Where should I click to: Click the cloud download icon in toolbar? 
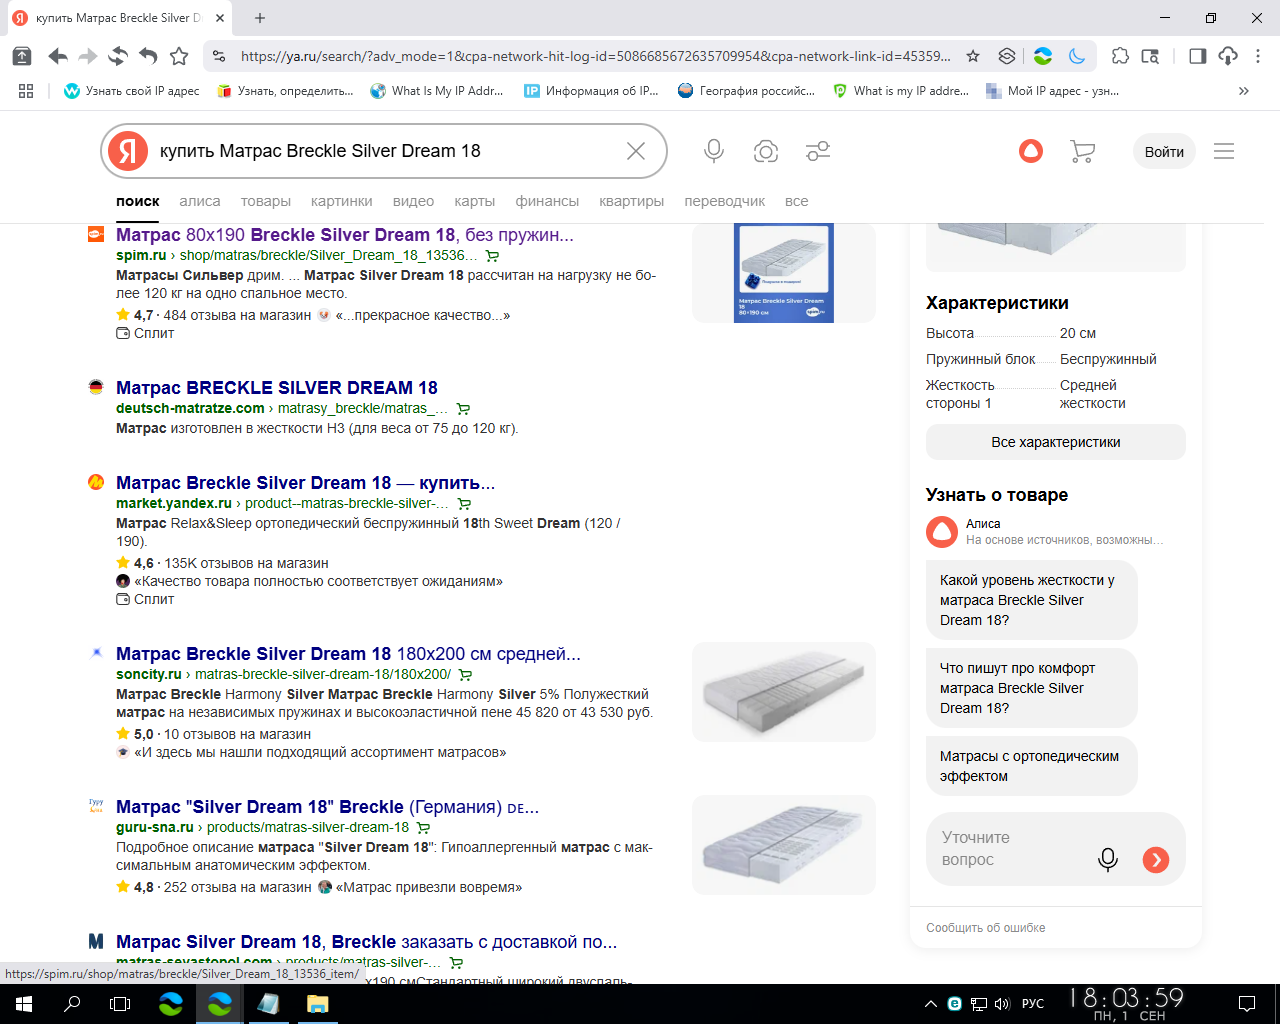tap(1228, 56)
